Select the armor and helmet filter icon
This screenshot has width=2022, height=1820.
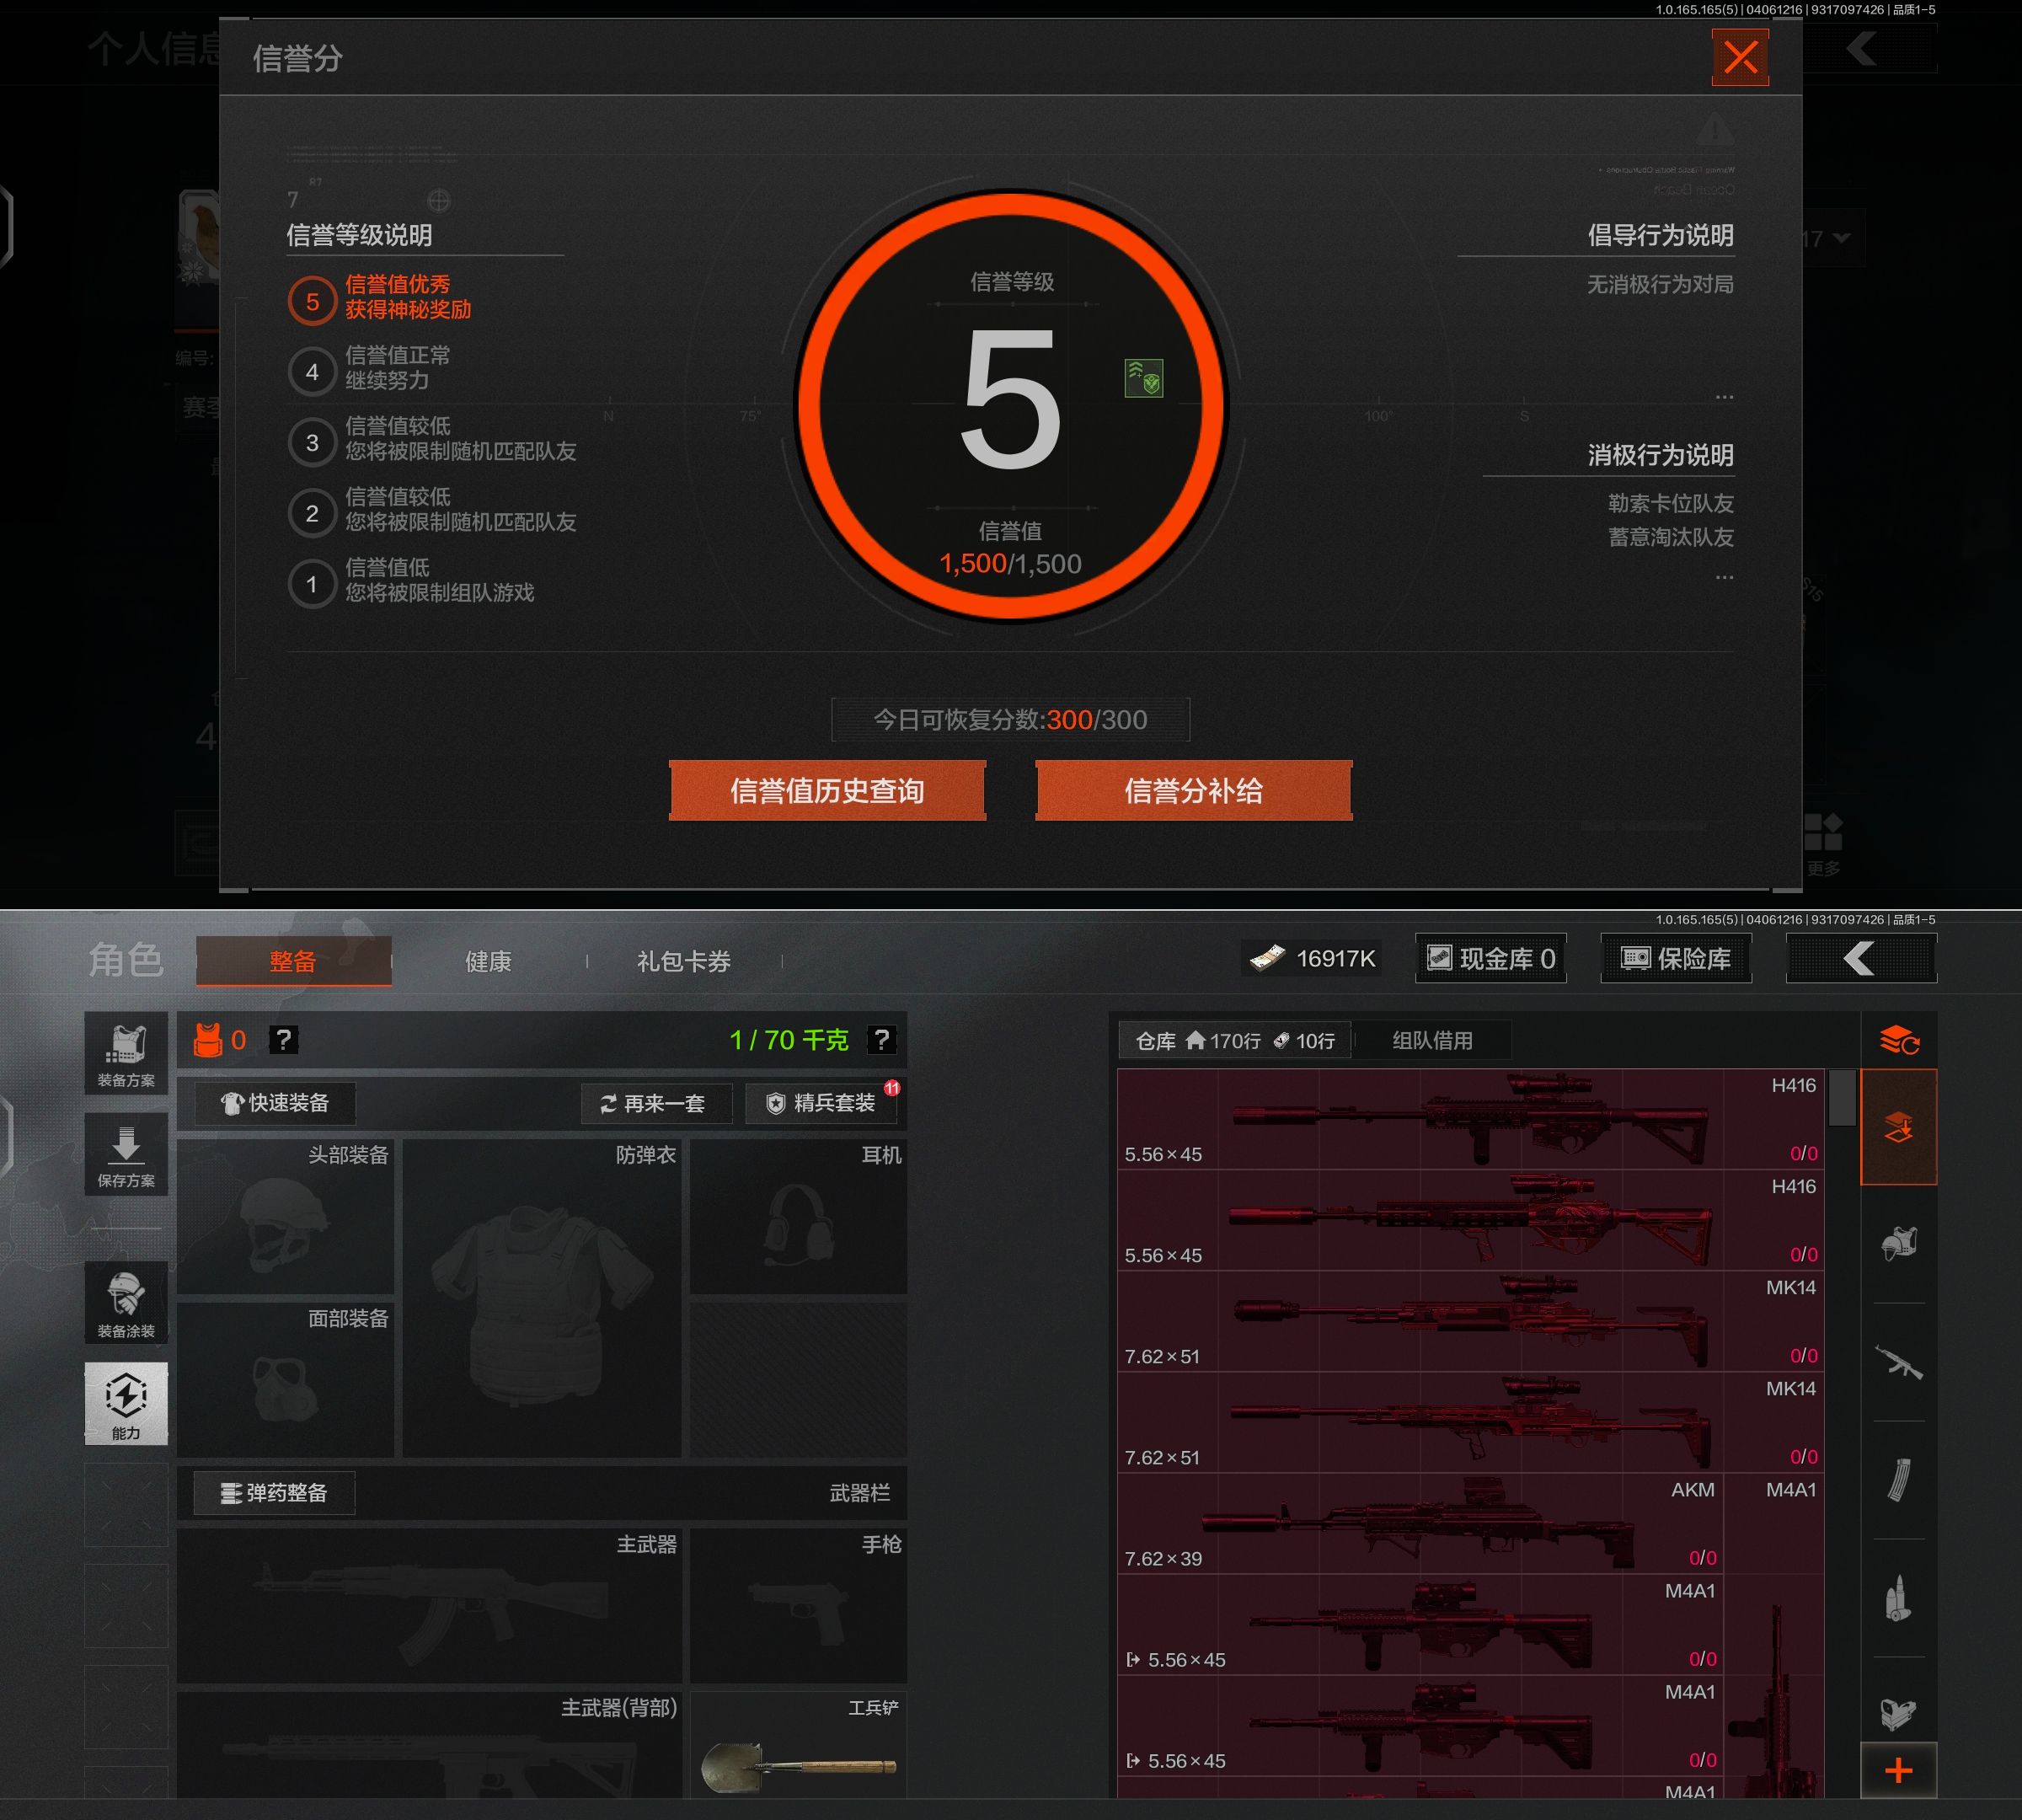[1898, 1244]
